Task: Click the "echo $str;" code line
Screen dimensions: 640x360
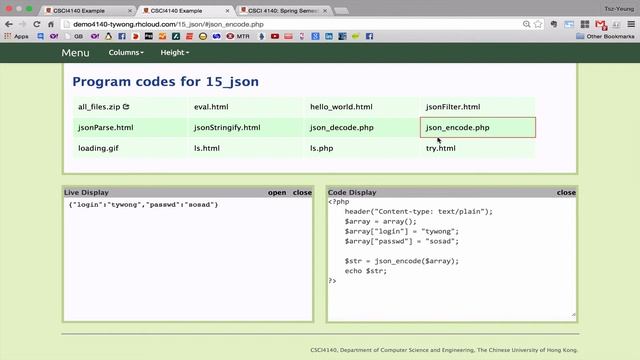Action: tap(365, 271)
